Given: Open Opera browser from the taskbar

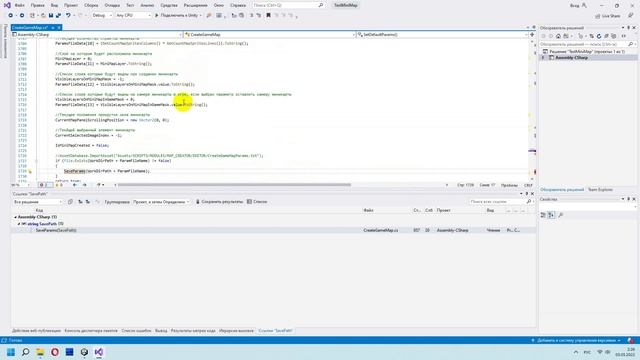Looking at the screenshot, I should (x=55, y=352).
